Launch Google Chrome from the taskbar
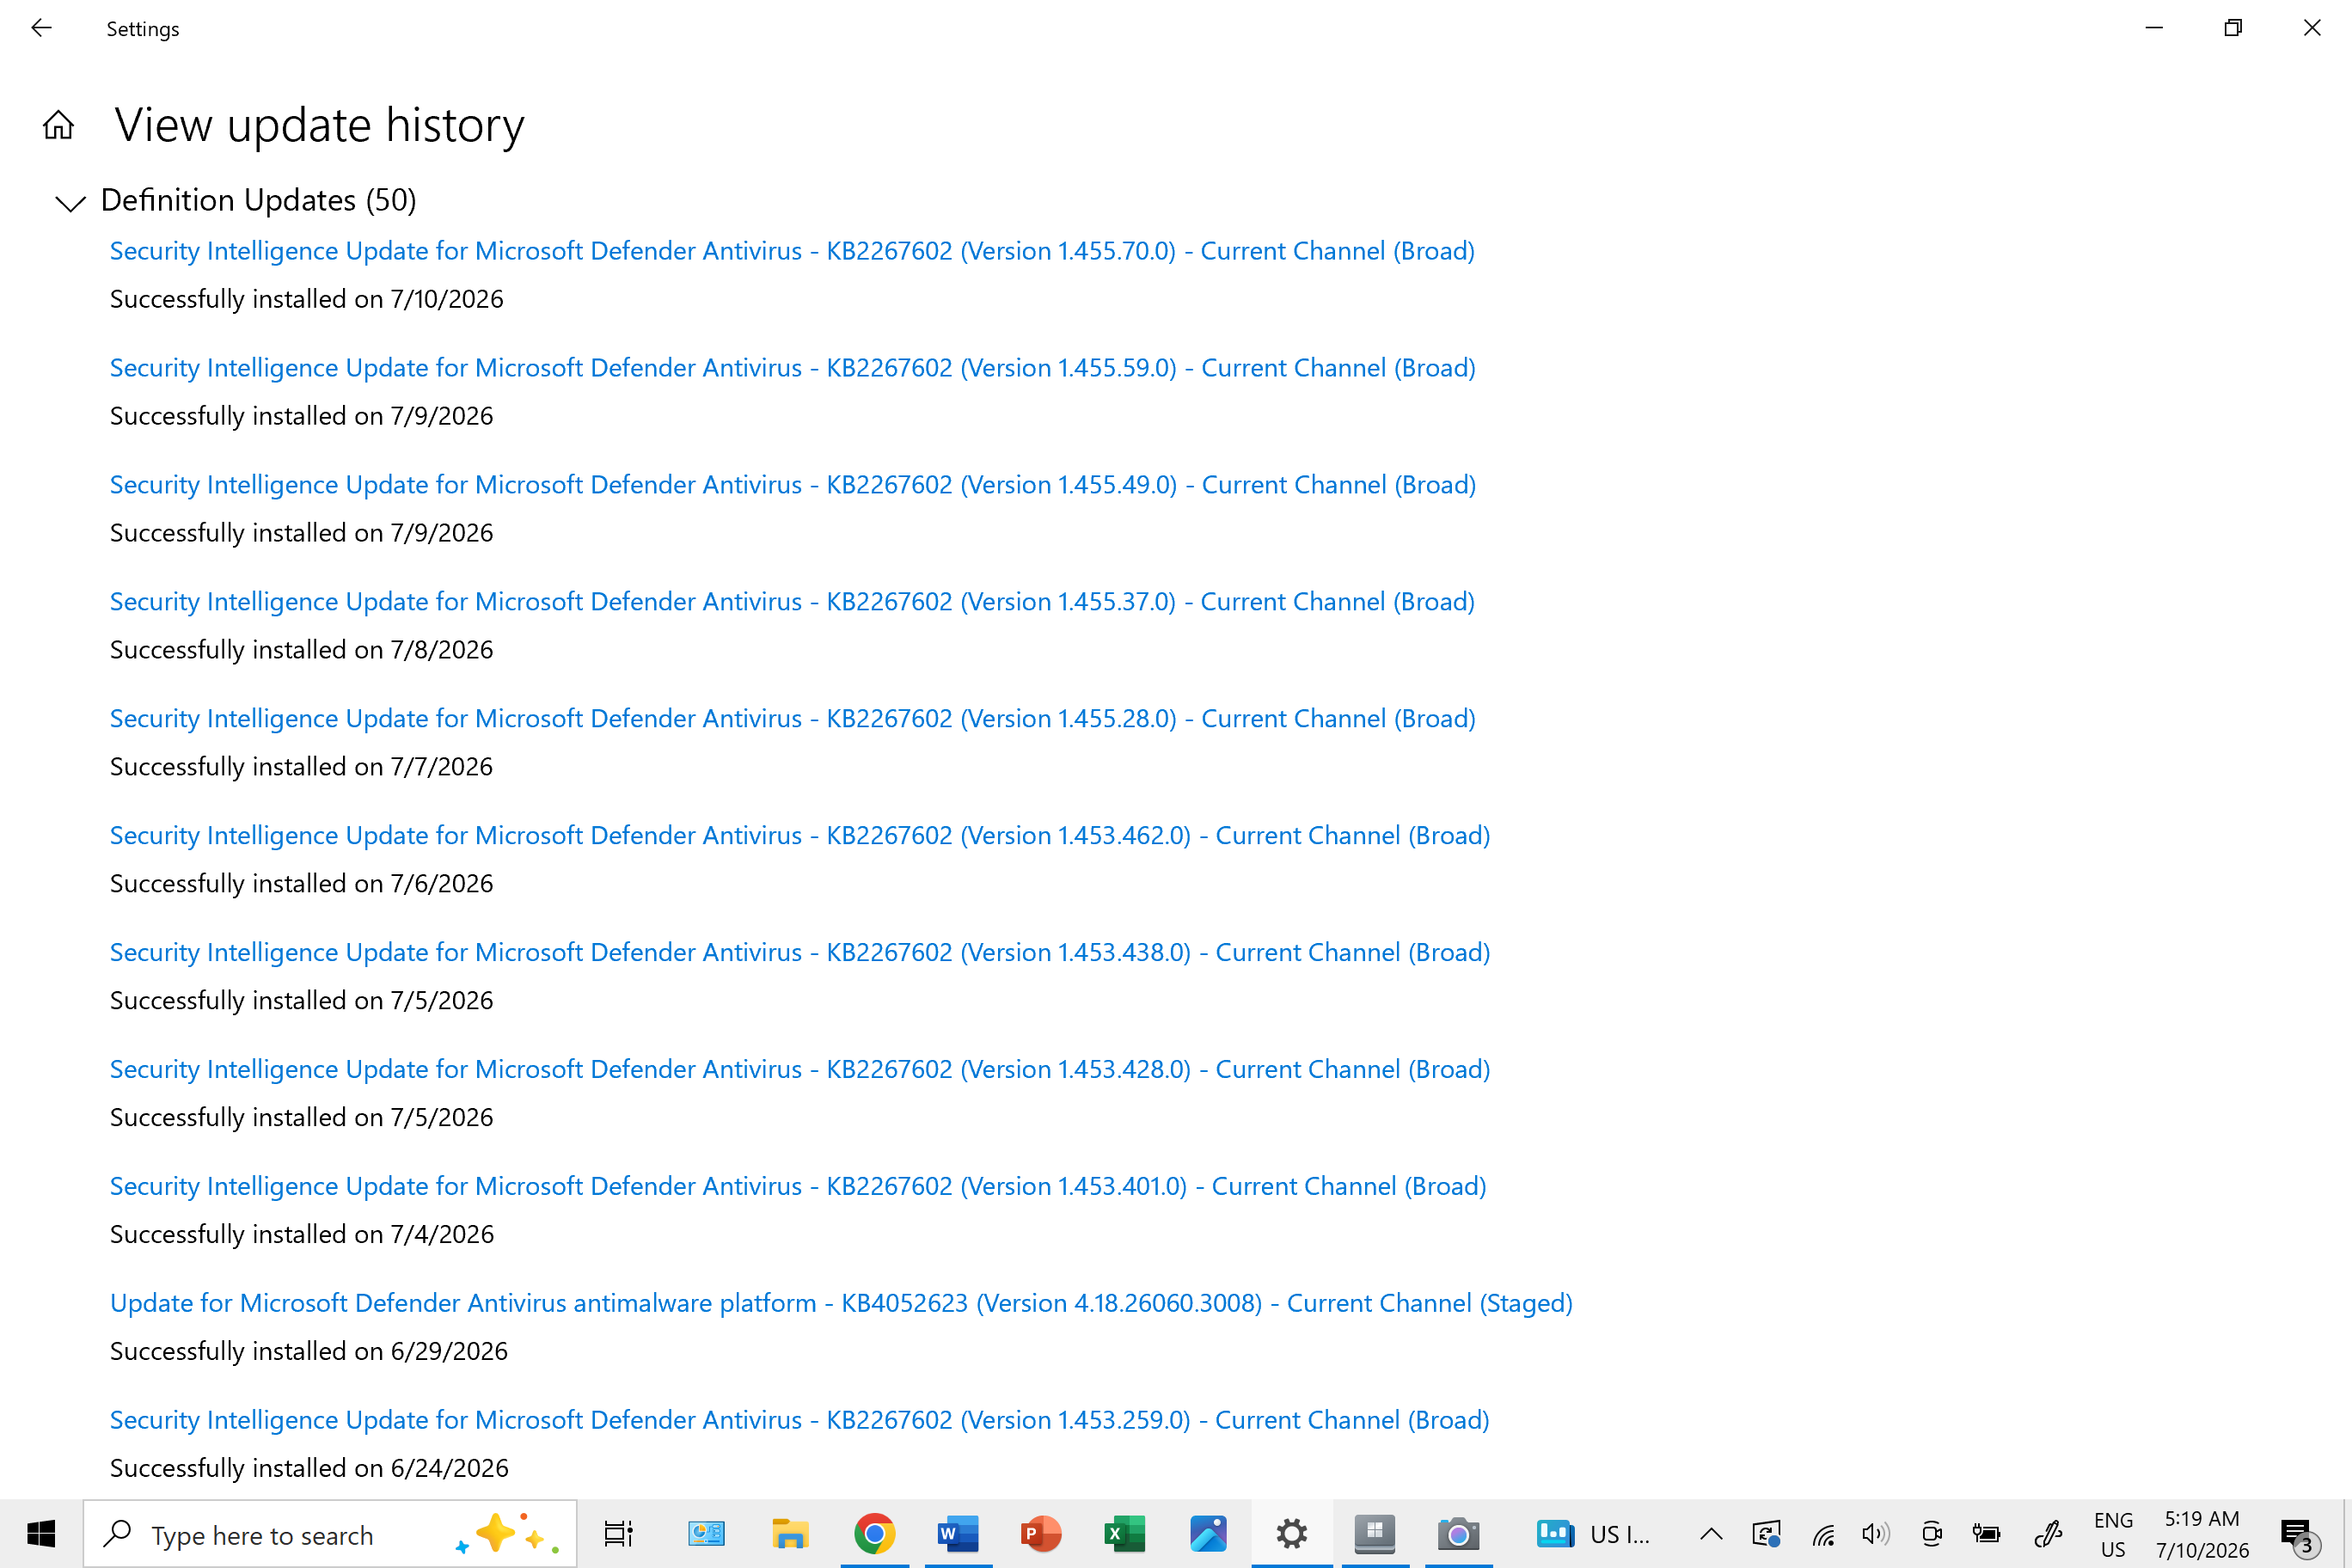The image size is (2352, 1568). pyautogui.click(x=874, y=1533)
